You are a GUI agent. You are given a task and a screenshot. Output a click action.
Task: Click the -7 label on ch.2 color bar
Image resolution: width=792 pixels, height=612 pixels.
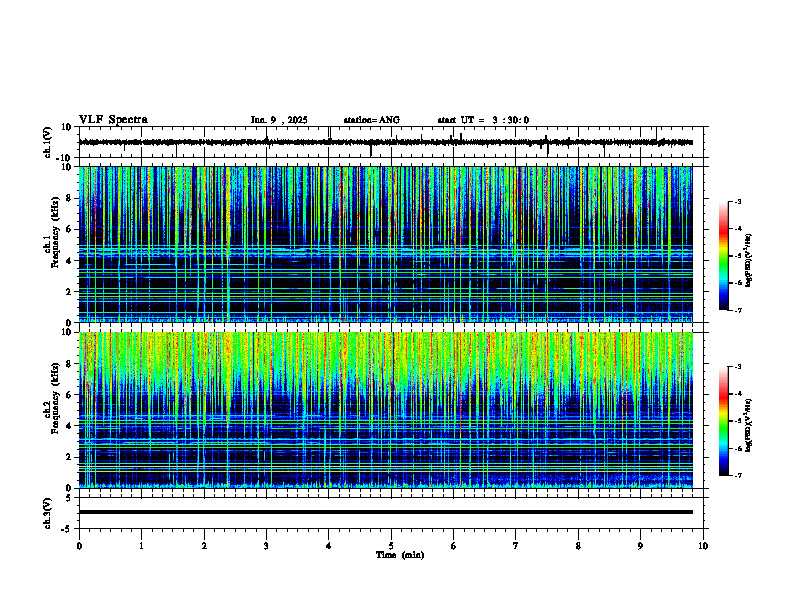click(737, 476)
